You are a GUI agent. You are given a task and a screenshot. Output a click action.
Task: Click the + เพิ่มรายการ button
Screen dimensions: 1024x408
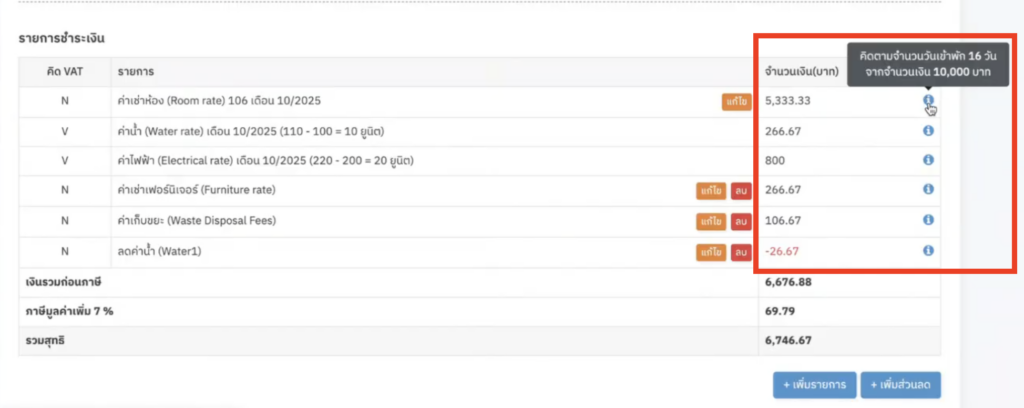tap(814, 384)
